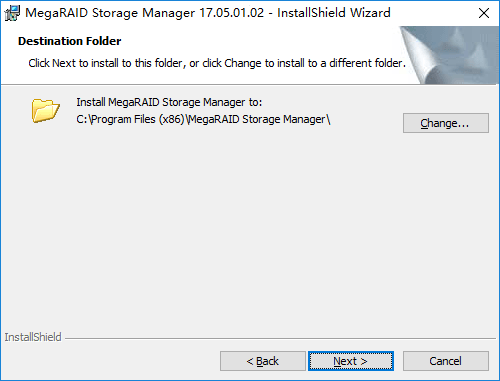
Task: Click the version number 17.05.01.02 in title
Action: click(x=231, y=13)
